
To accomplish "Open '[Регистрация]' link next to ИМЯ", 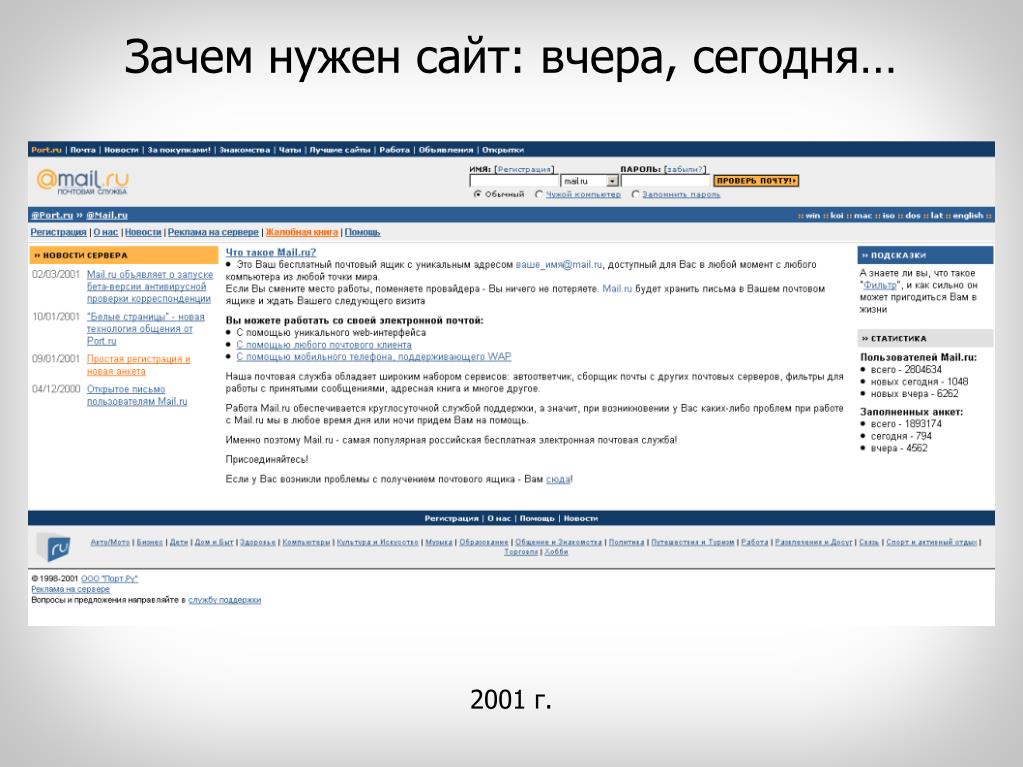I will (525, 169).
